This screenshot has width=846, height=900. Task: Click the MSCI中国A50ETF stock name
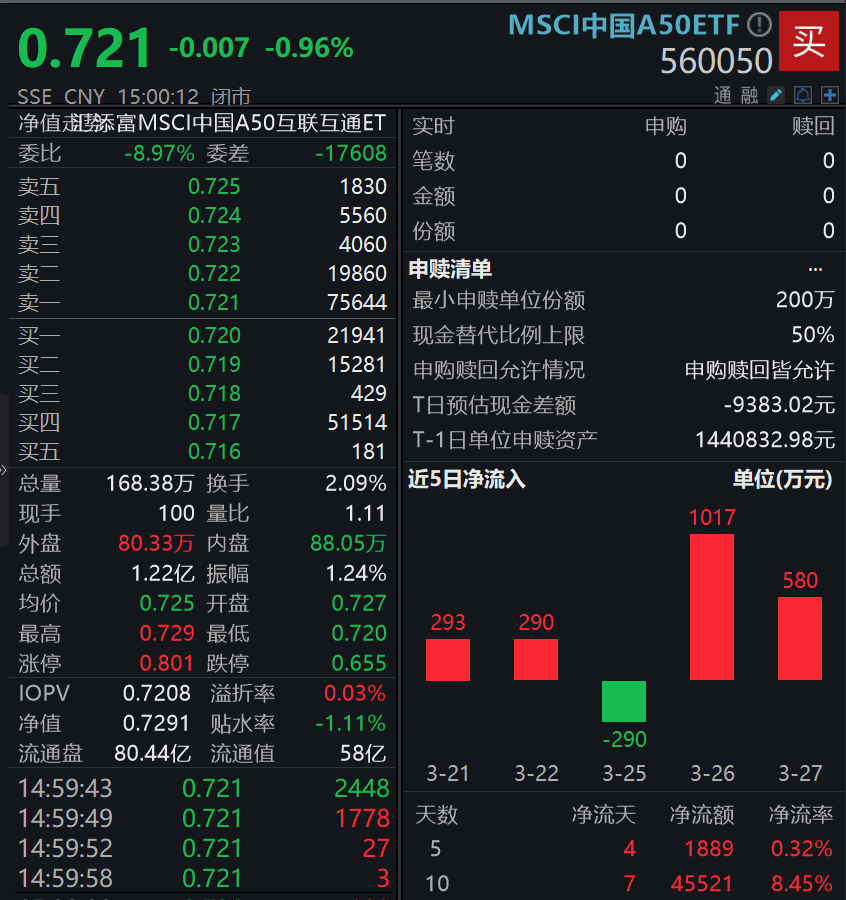pyautogui.click(x=623, y=25)
